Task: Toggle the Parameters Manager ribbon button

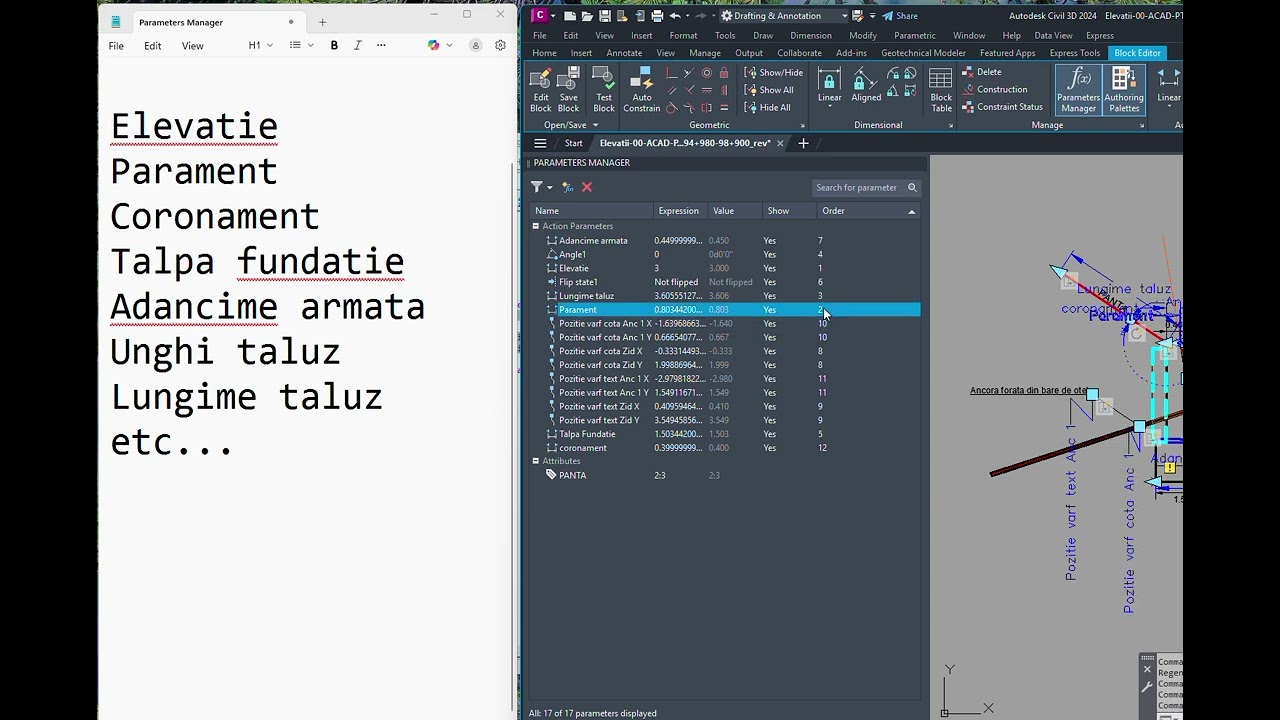Action: point(1078,90)
